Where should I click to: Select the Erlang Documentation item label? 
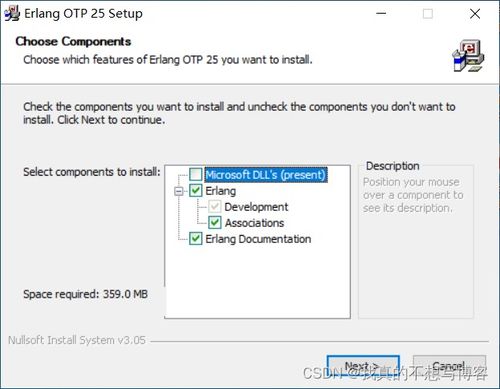[258, 239]
